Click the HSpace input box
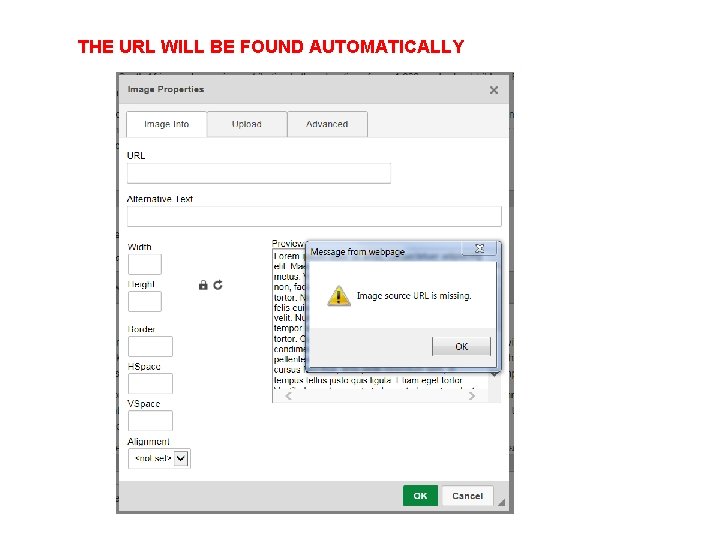 [150, 383]
